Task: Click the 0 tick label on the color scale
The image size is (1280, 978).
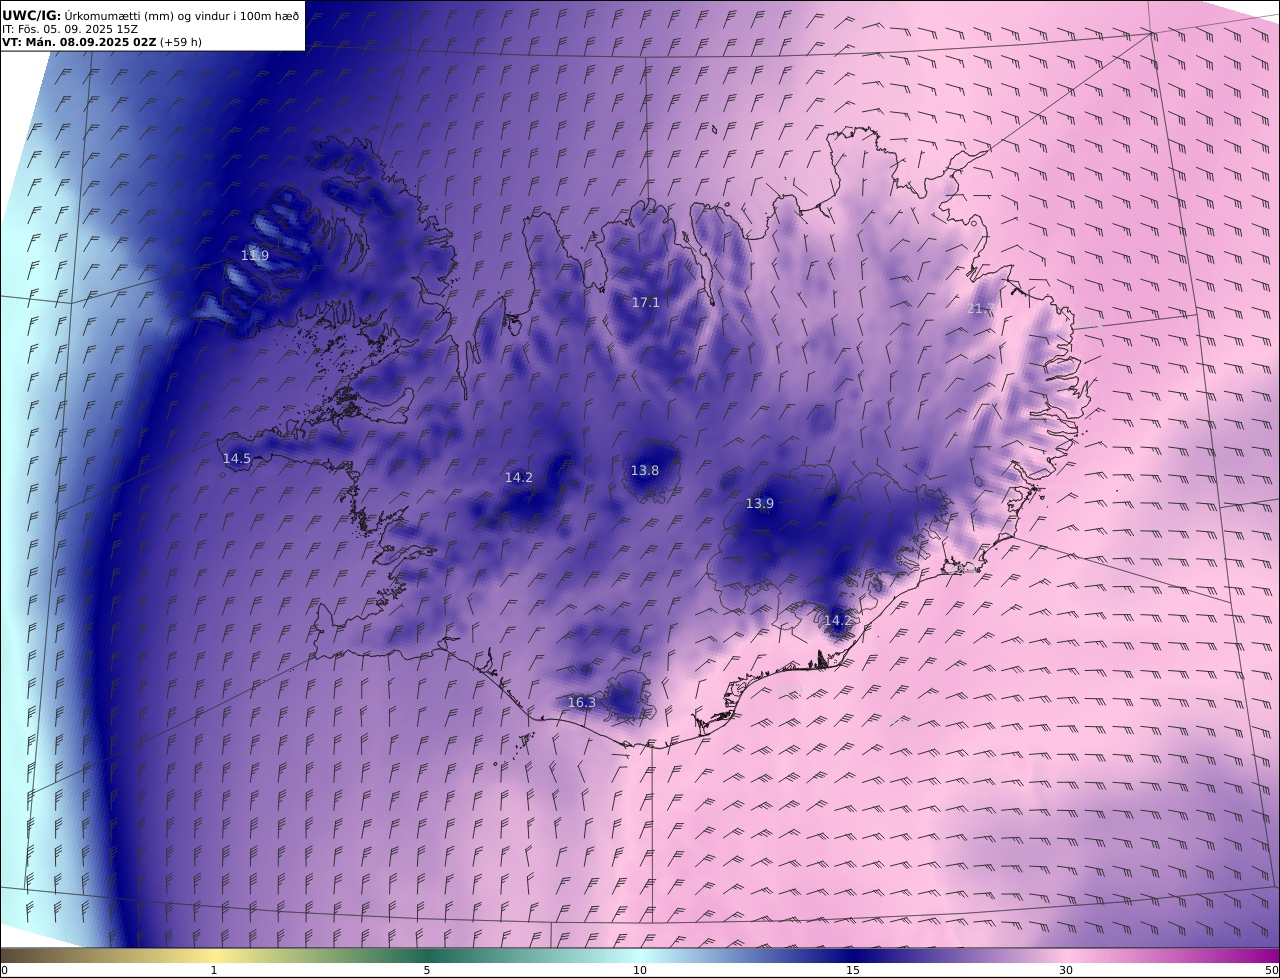Action: [4, 970]
